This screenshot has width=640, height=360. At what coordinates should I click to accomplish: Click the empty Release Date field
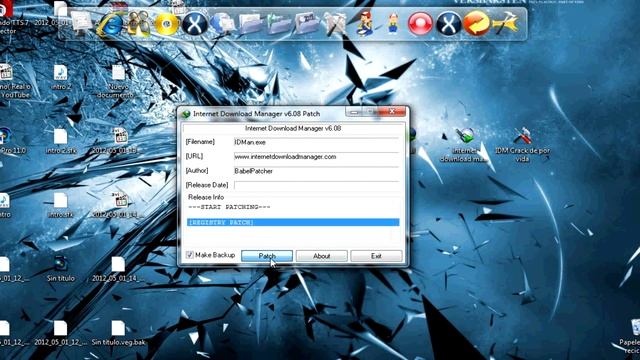point(316,185)
